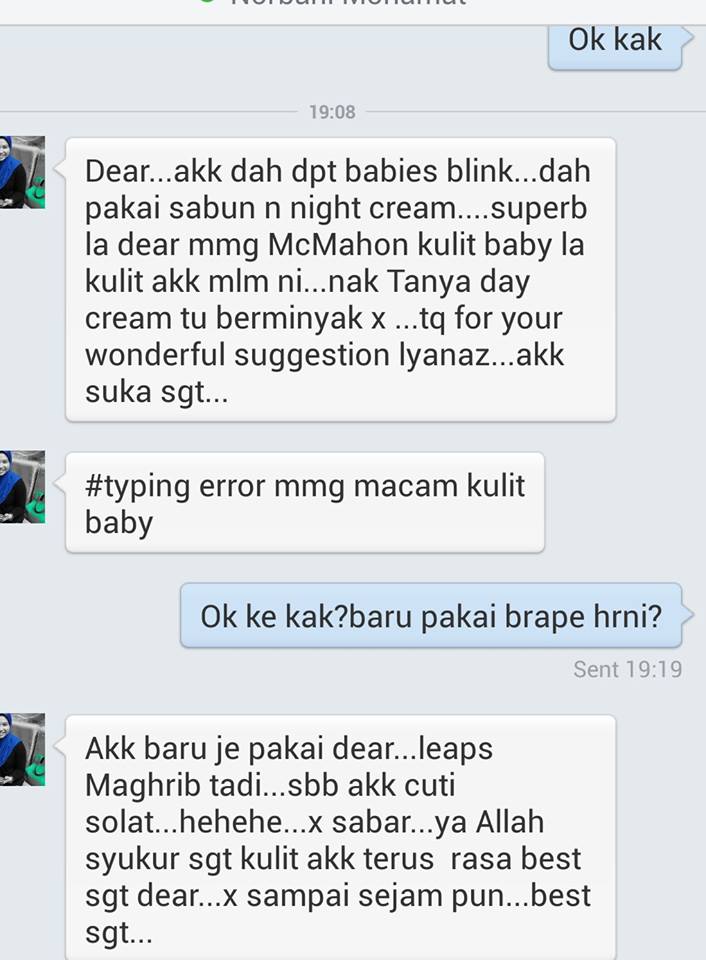The width and height of the screenshot is (706, 960).
Task: Select the 'Ok ke kak?baru pakai brape hrni?' bubble
Action: (431, 615)
